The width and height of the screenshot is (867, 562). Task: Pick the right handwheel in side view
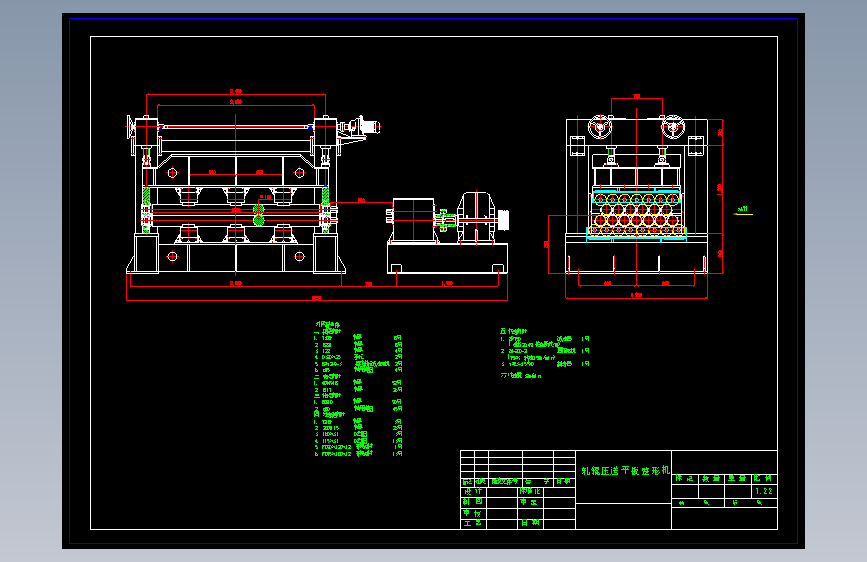(673, 127)
